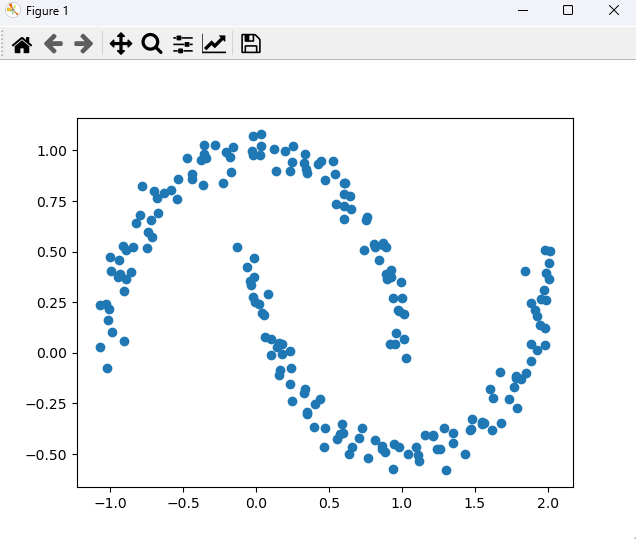Click the x-axis label 1.0

tap(402, 503)
